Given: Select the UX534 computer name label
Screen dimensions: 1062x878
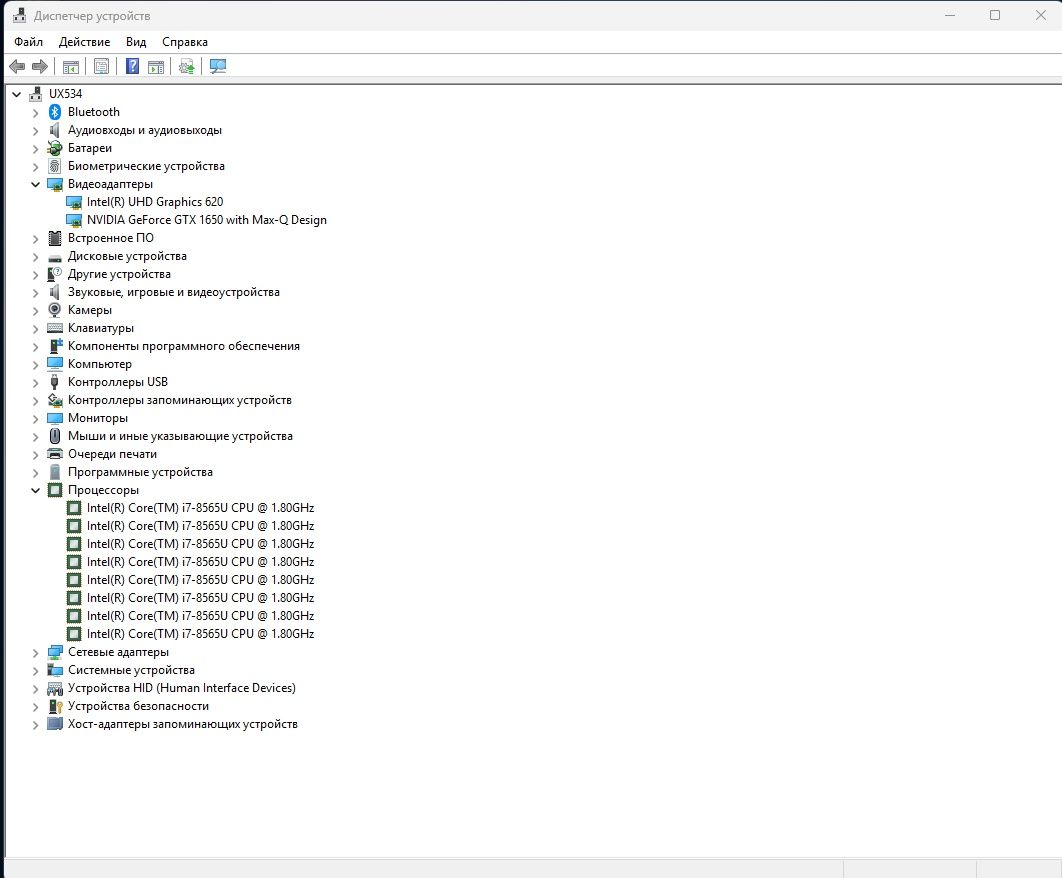Looking at the screenshot, I should coord(65,94).
